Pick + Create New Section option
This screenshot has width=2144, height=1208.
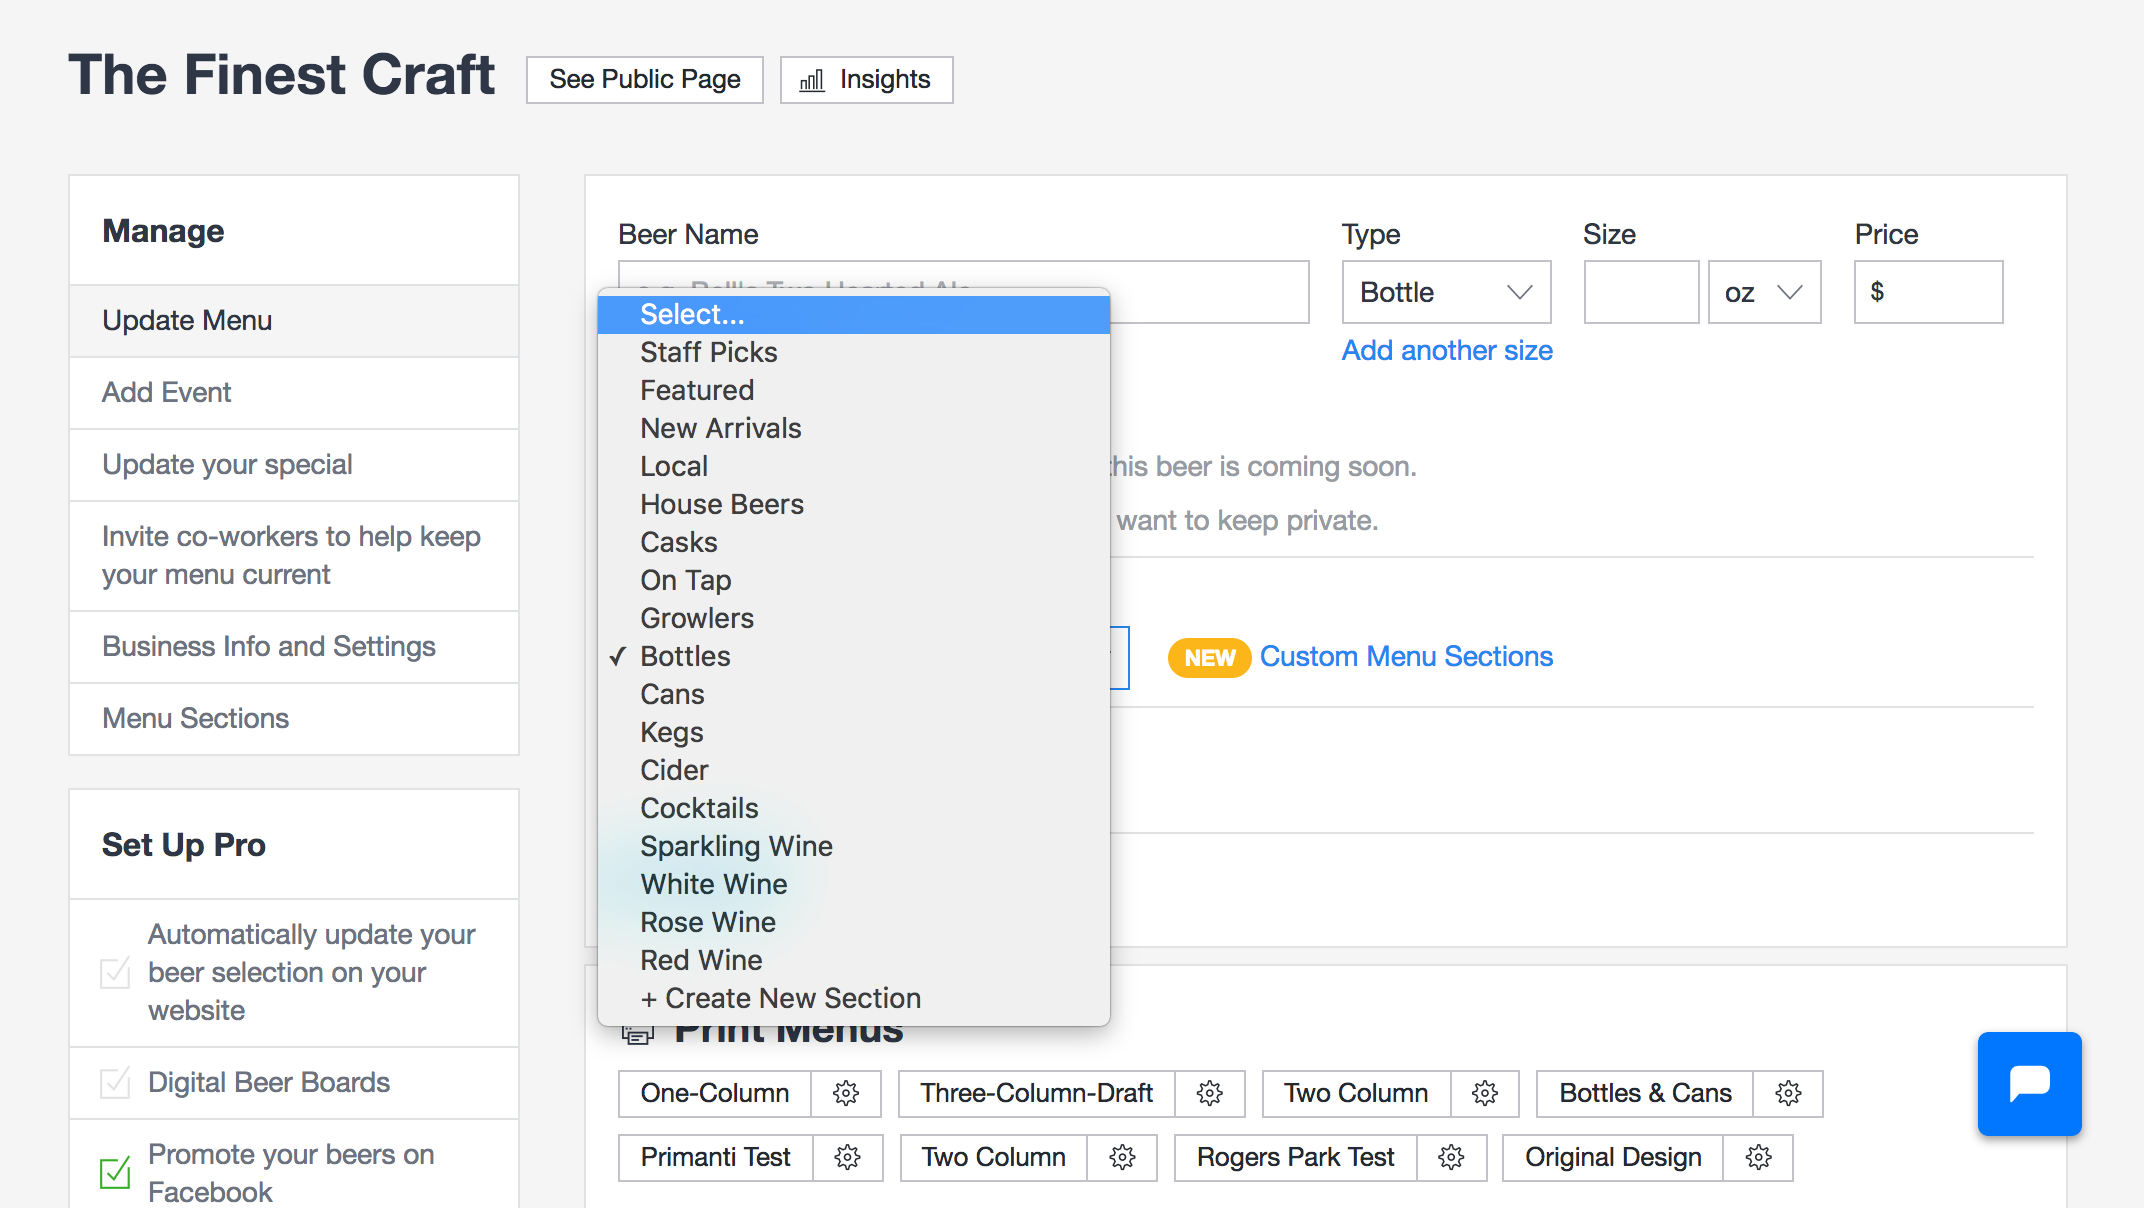tap(780, 998)
